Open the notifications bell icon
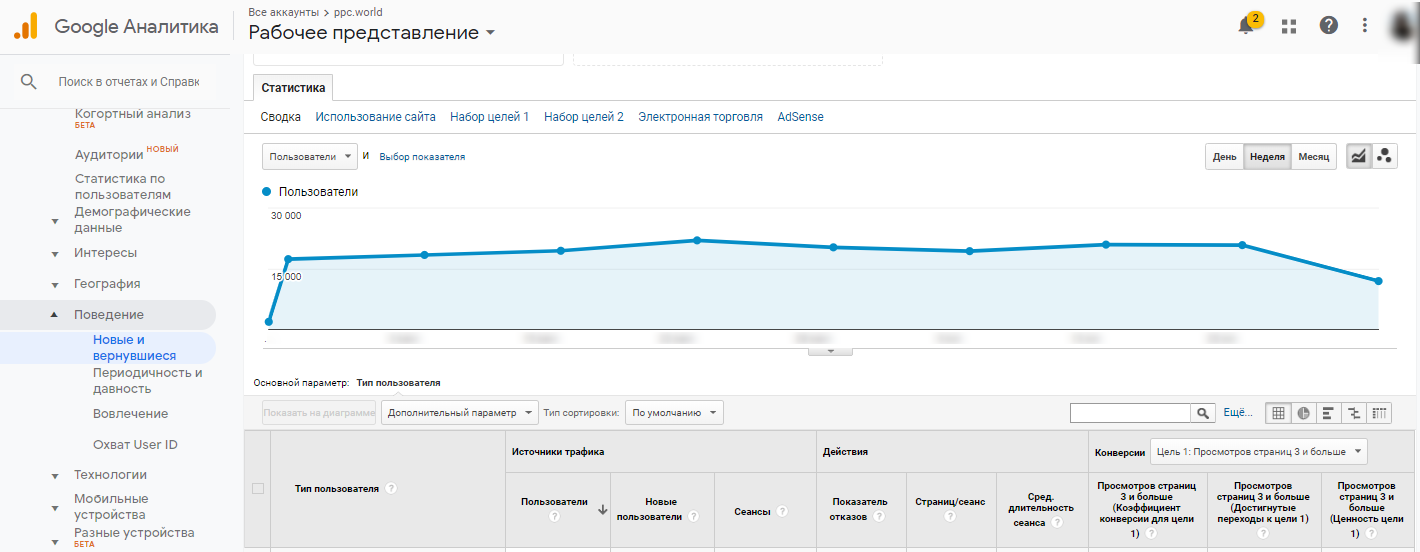1420x552 pixels. coord(1246,26)
